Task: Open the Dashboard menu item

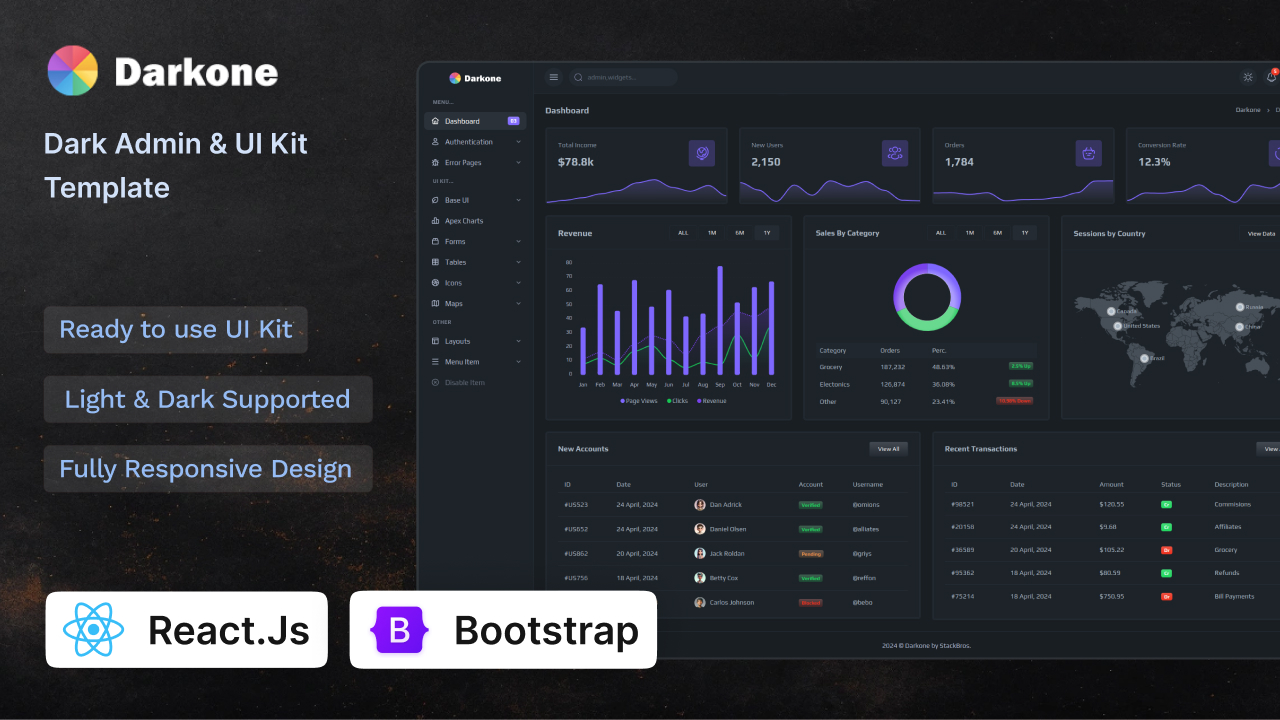Action: 475,121
